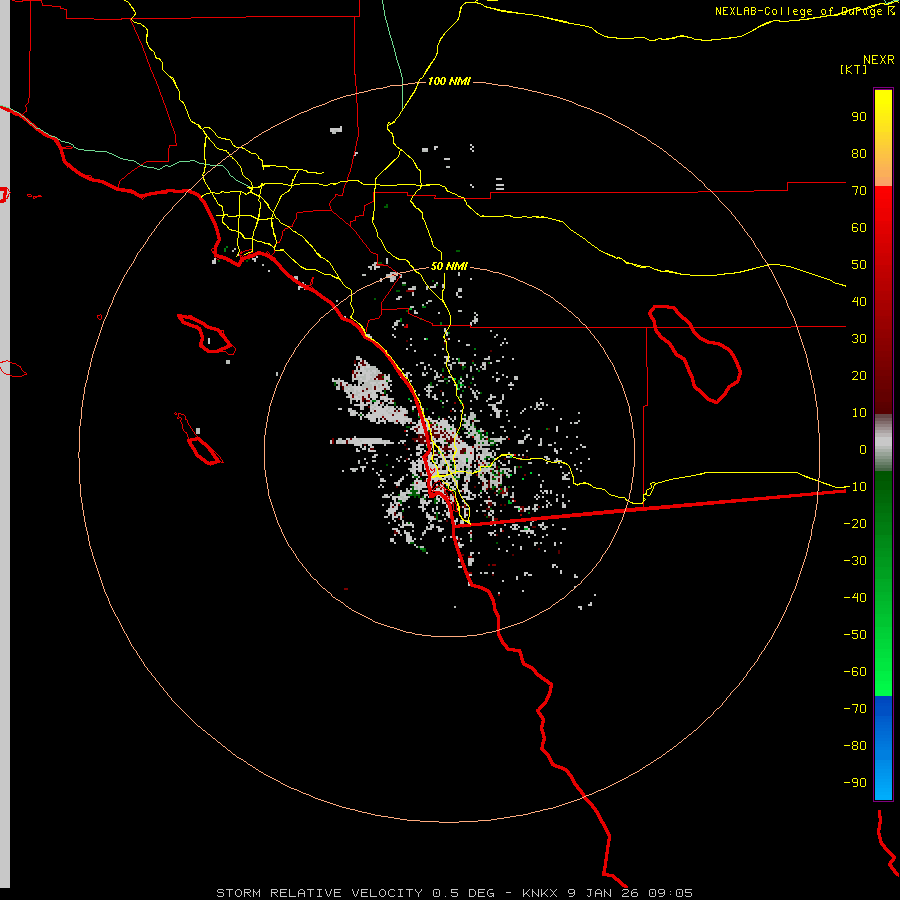Click the 90 value on the velocity scale

(859, 117)
